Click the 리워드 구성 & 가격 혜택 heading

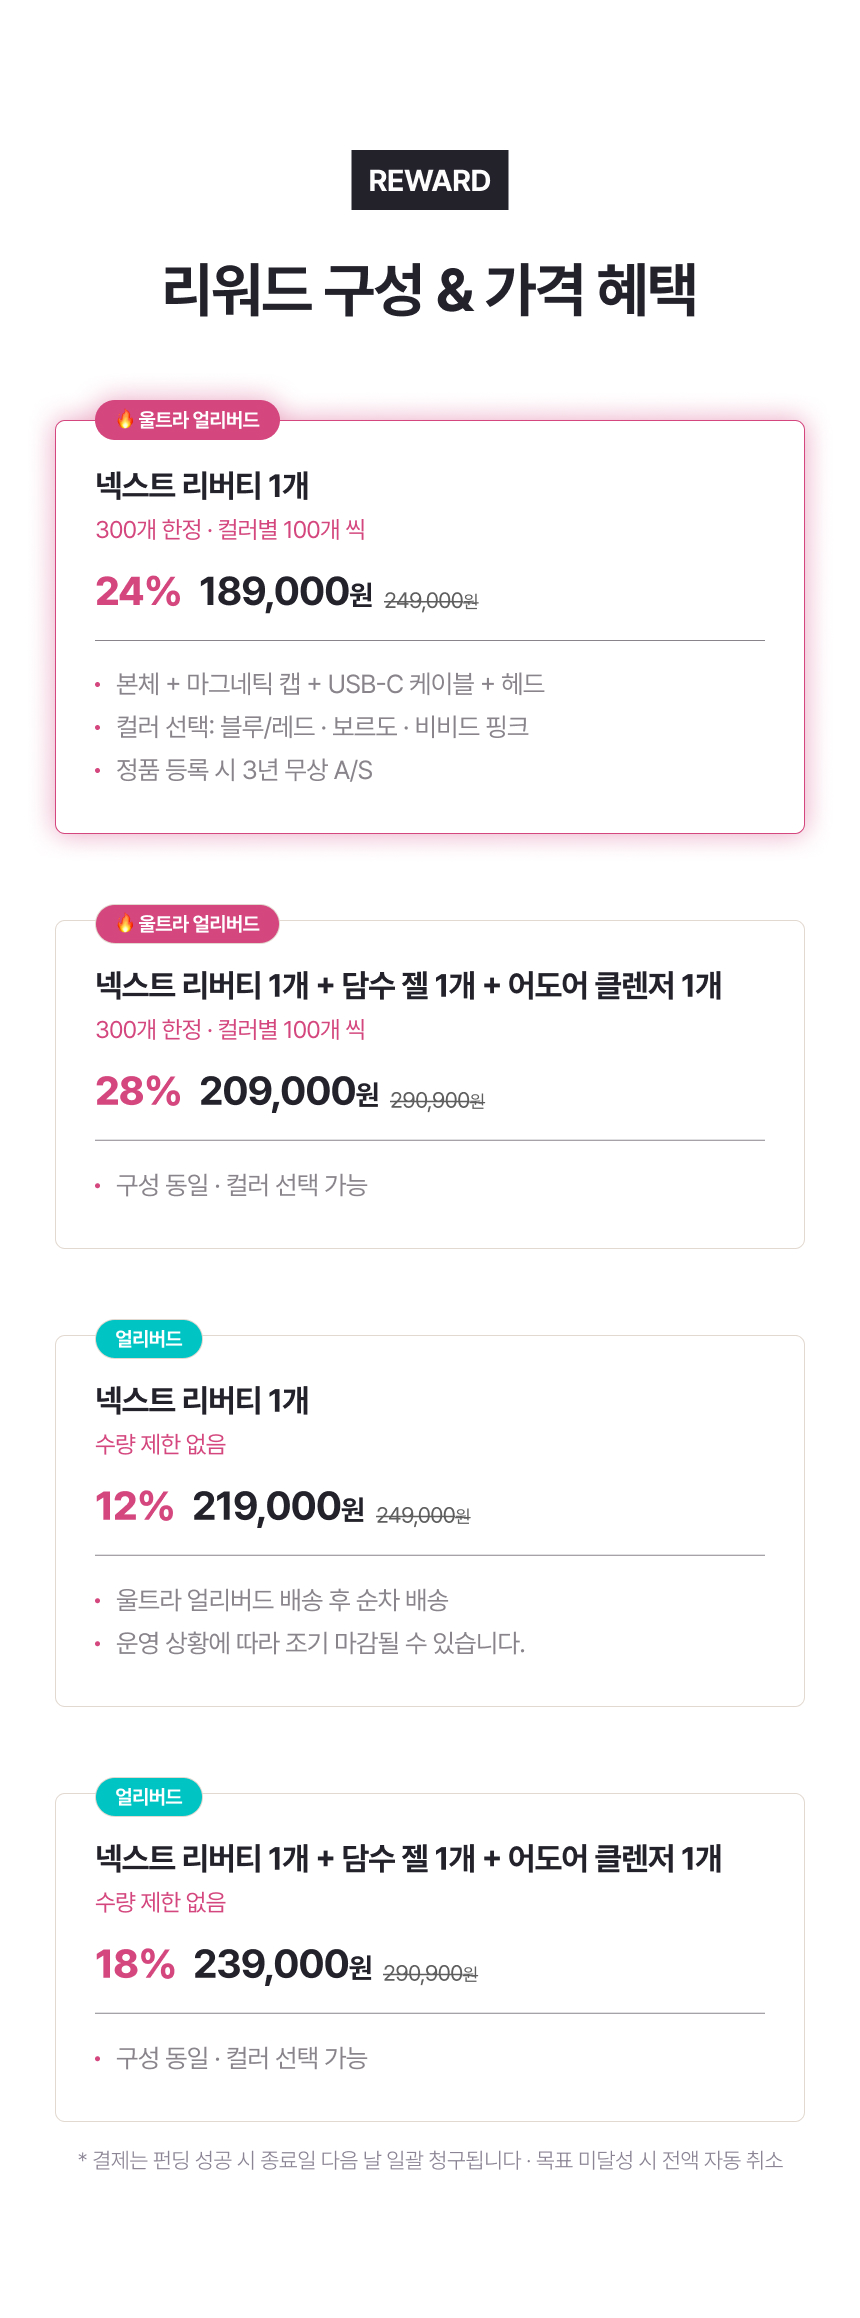point(429,290)
